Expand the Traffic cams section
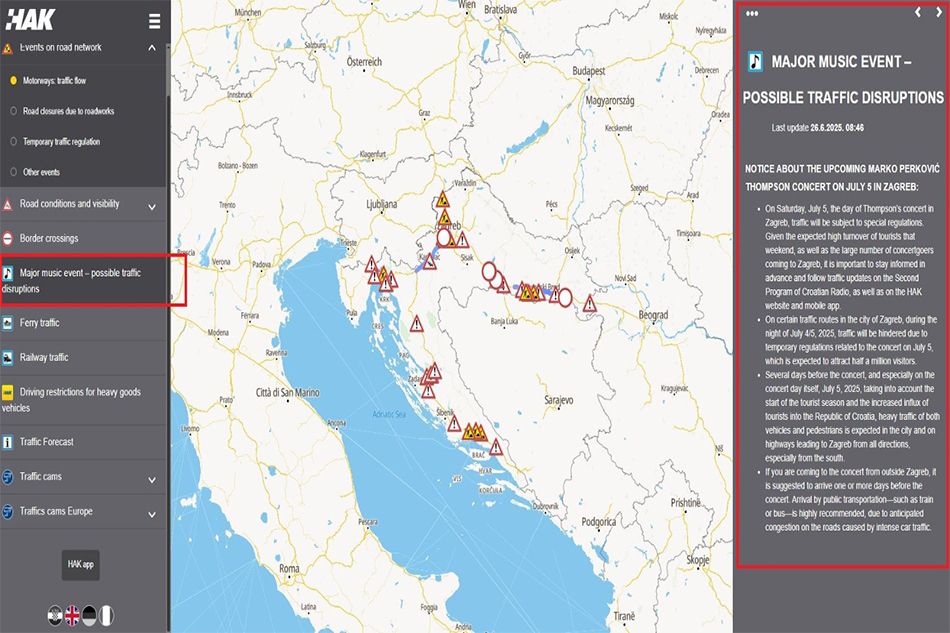 pos(152,480)
